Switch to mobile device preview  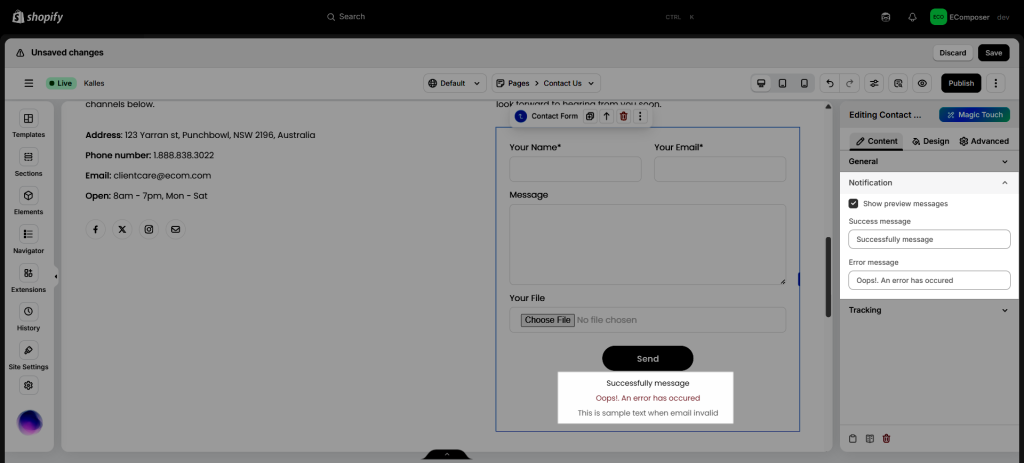[803, 84]
